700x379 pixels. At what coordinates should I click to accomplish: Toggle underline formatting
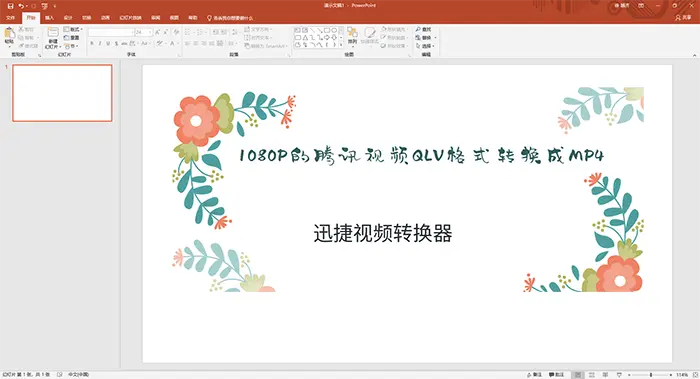[x=108, y=43]
